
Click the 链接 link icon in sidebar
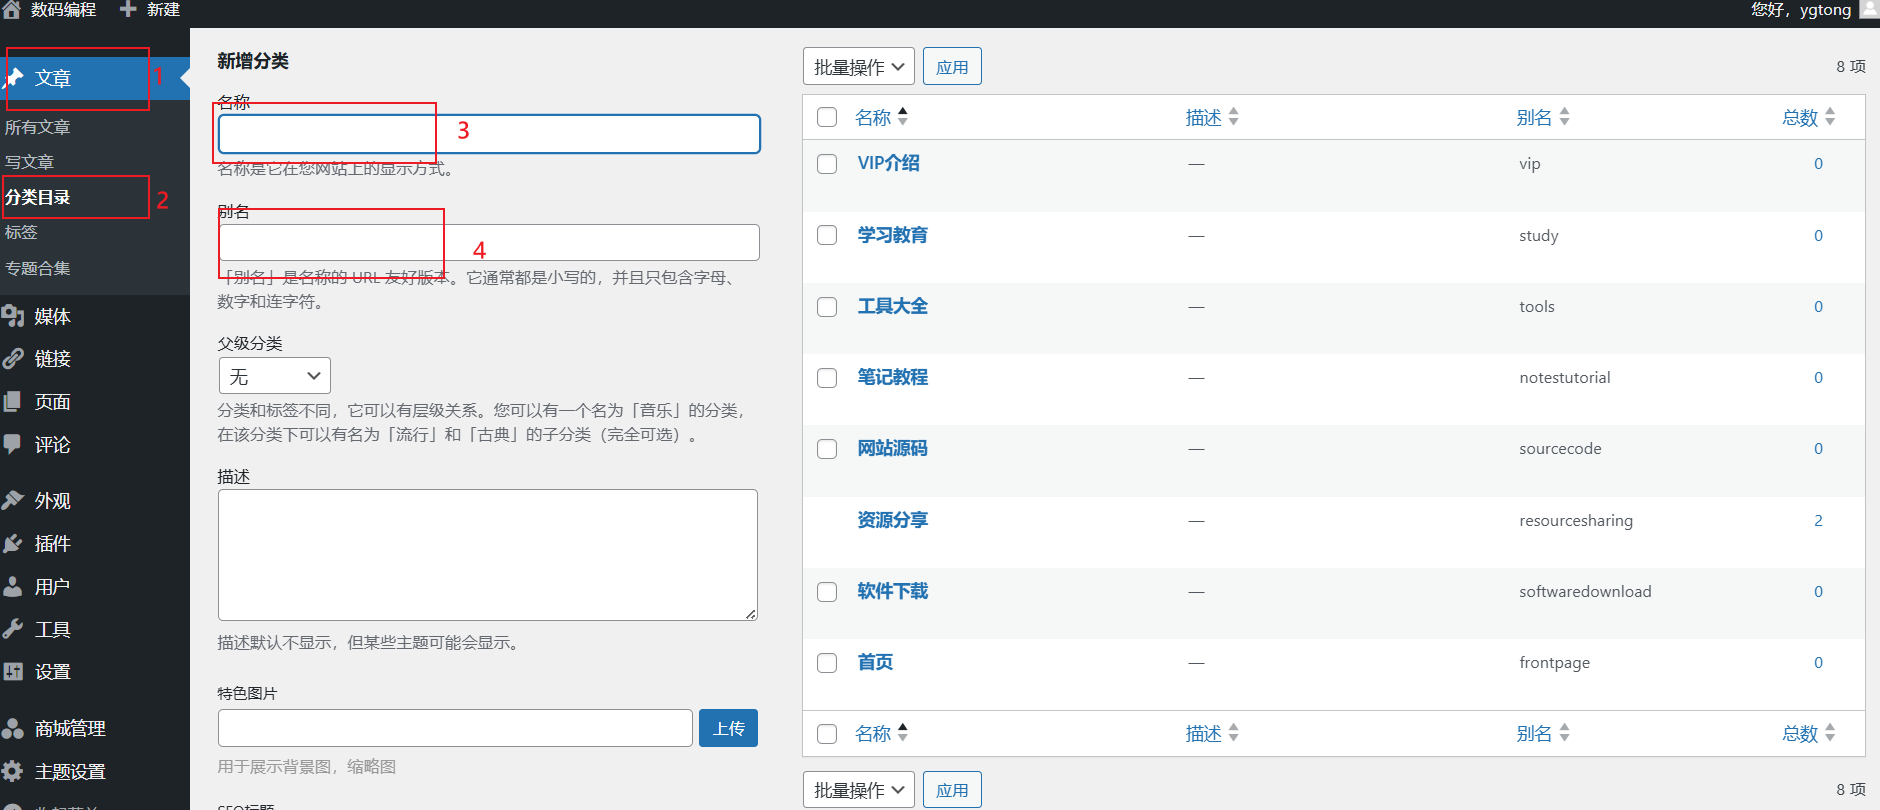click(13, 359)
